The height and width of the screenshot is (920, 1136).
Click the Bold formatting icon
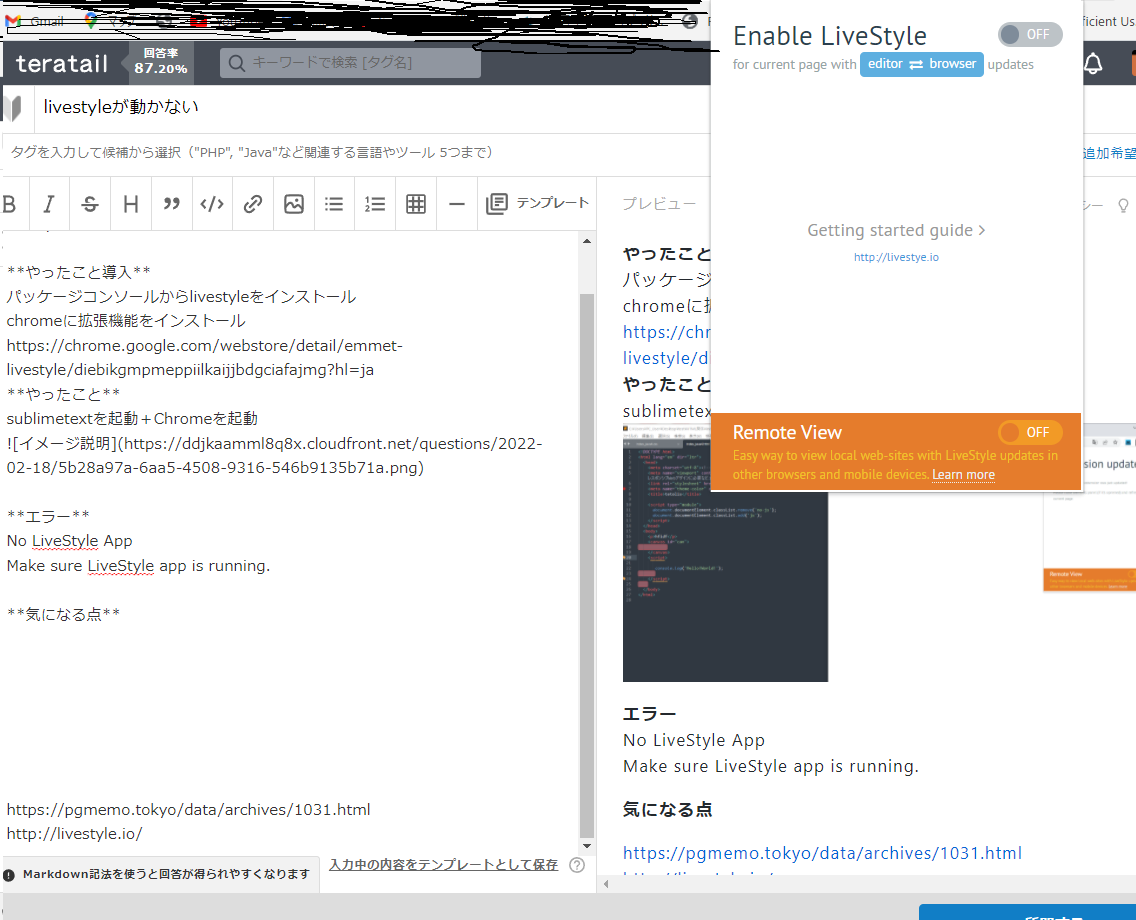pos(10,204)
